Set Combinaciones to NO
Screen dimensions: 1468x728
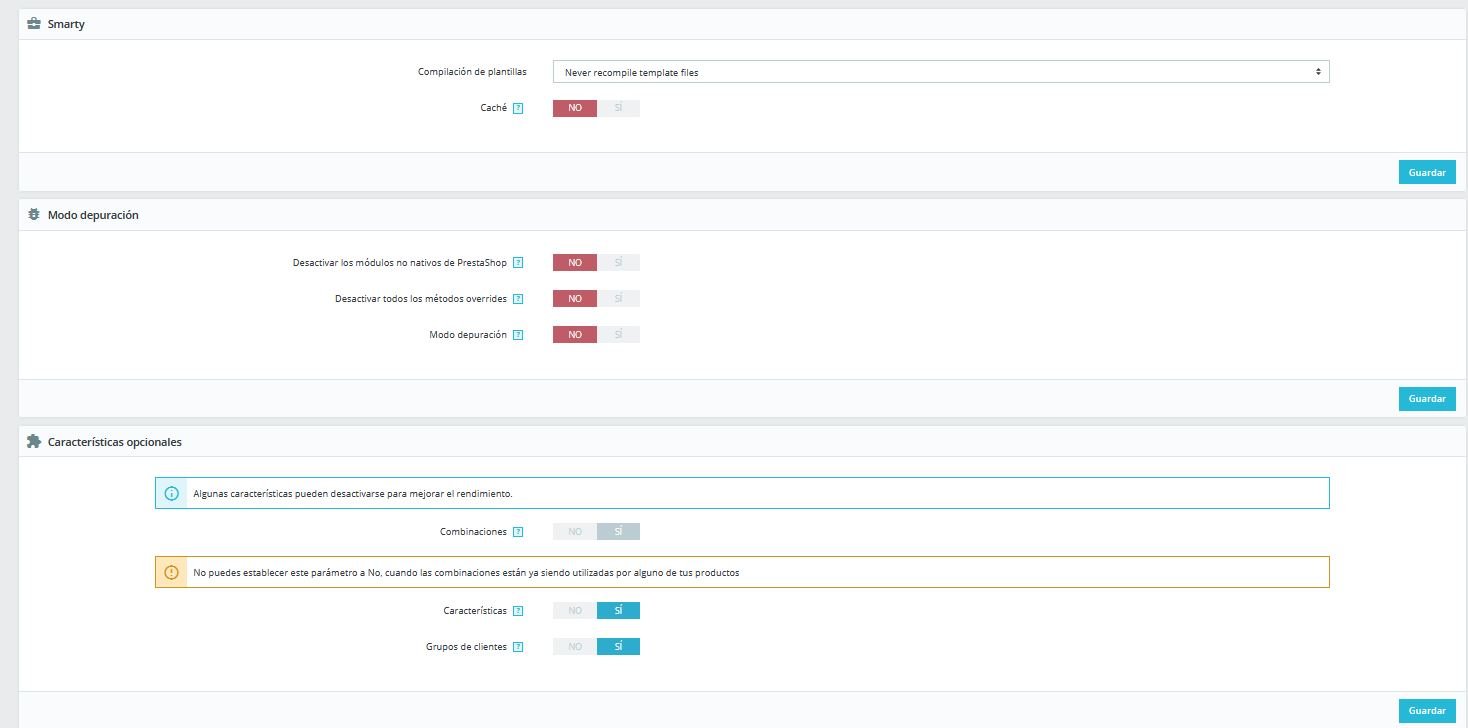pos(575,532)
